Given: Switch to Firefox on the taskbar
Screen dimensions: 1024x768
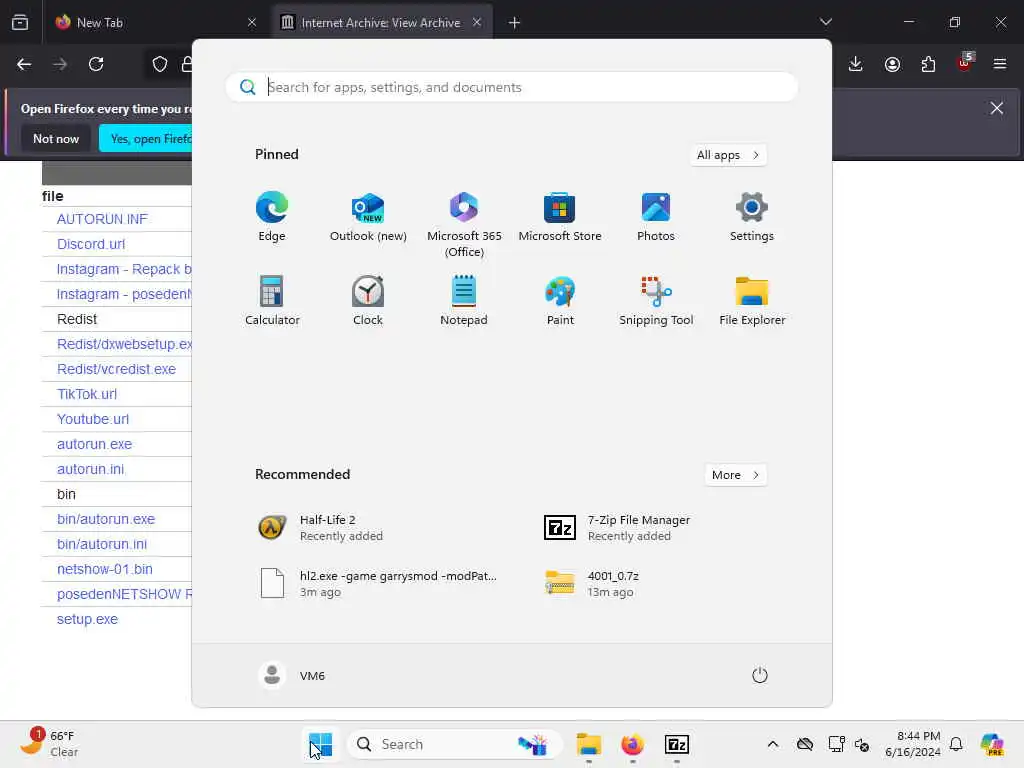Looking at the screenshot, I should click(x=632, y=744).
